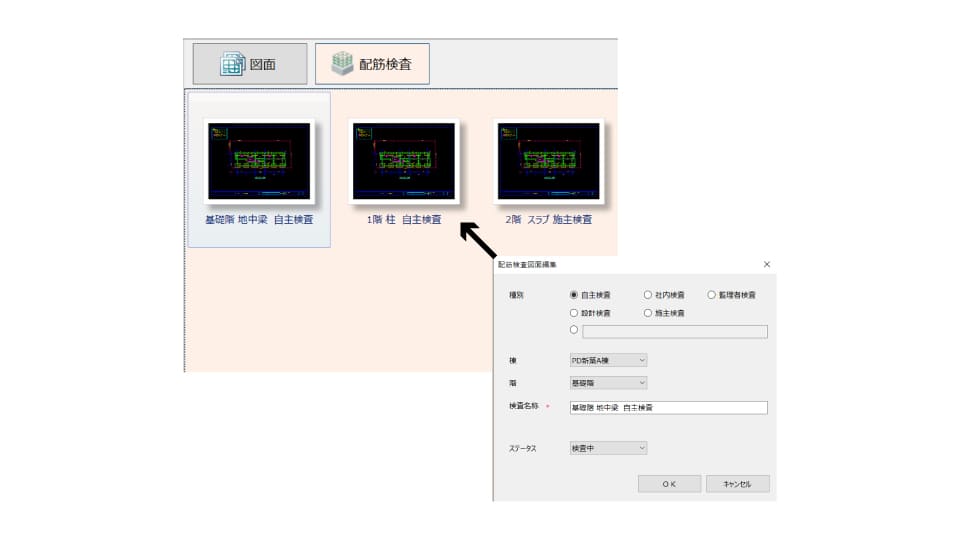Open the 階 dropdown showing 基礎階
This screenshot has height=540, width=960.
[x=608, y=383]
